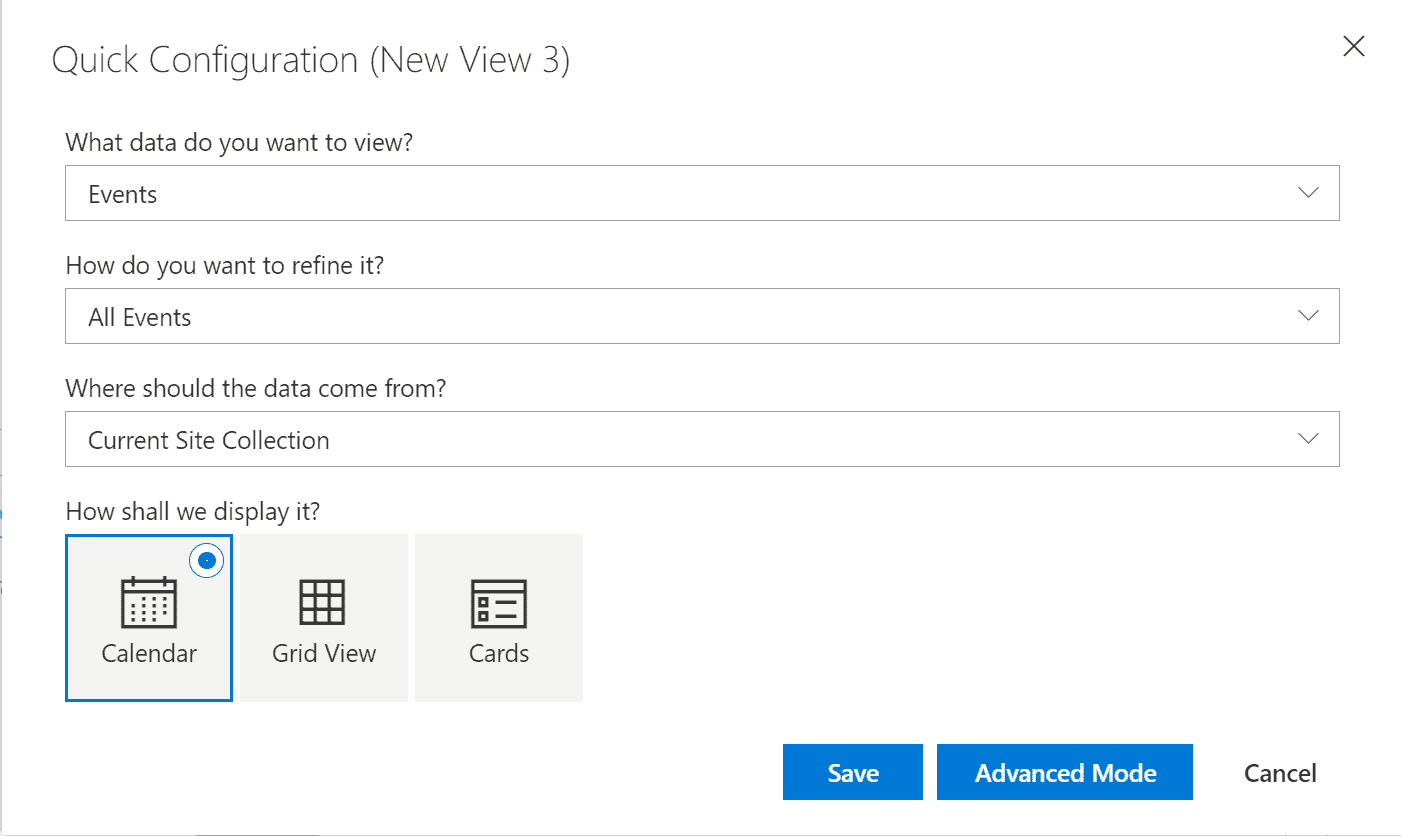Choose the Grid View display tile
1401x836 pixels.
(x=324, y=618)
